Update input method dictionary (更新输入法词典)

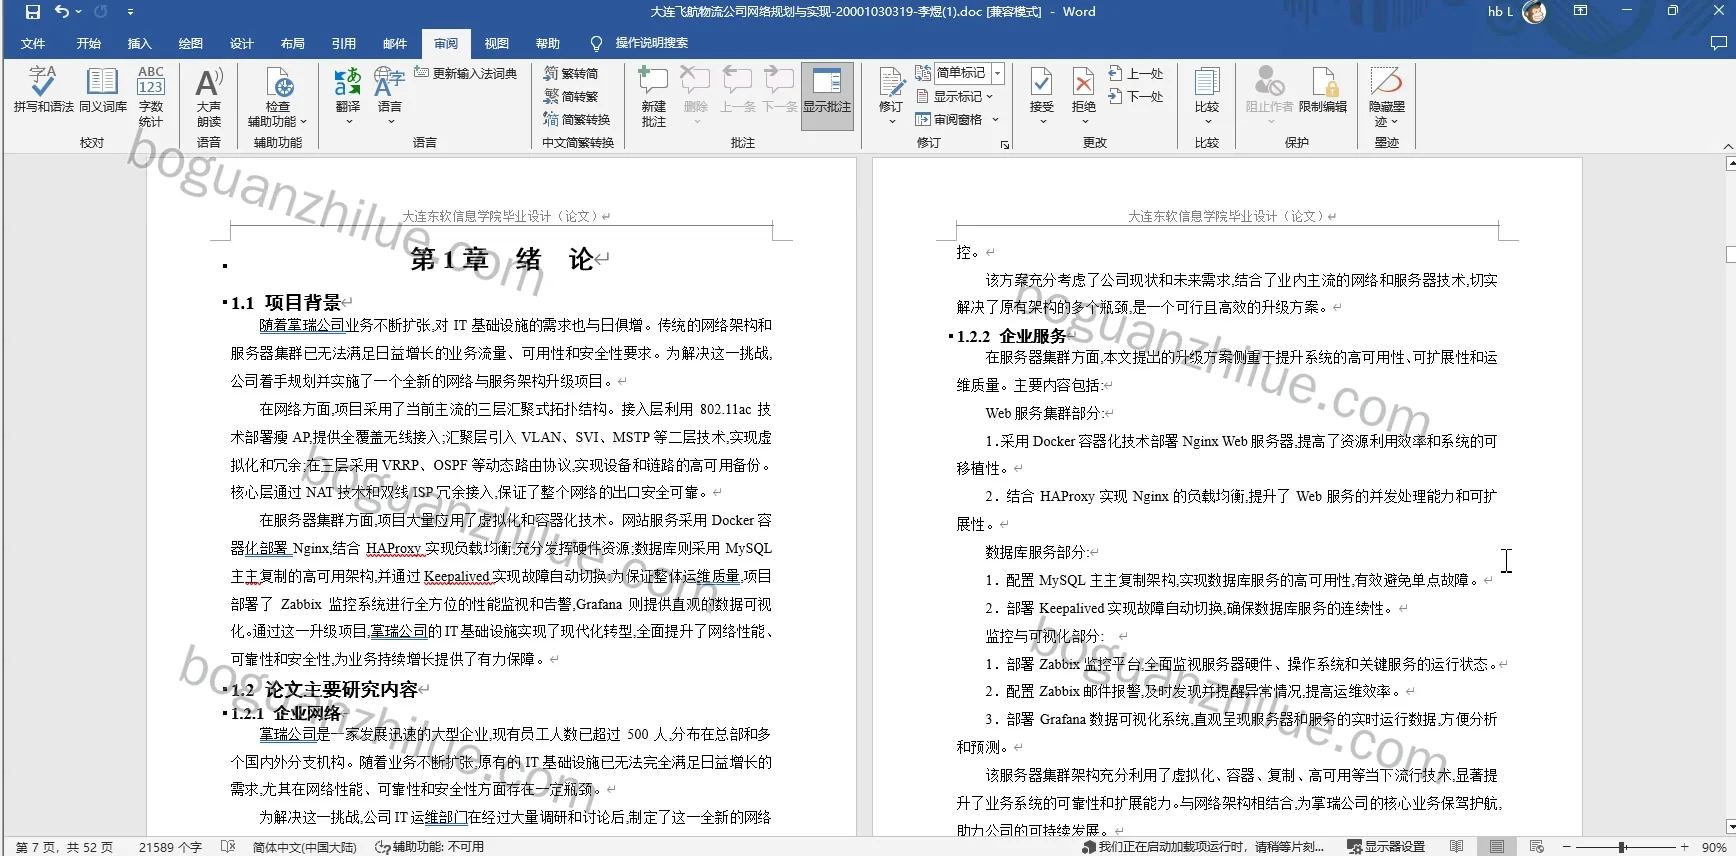[466, 73]
